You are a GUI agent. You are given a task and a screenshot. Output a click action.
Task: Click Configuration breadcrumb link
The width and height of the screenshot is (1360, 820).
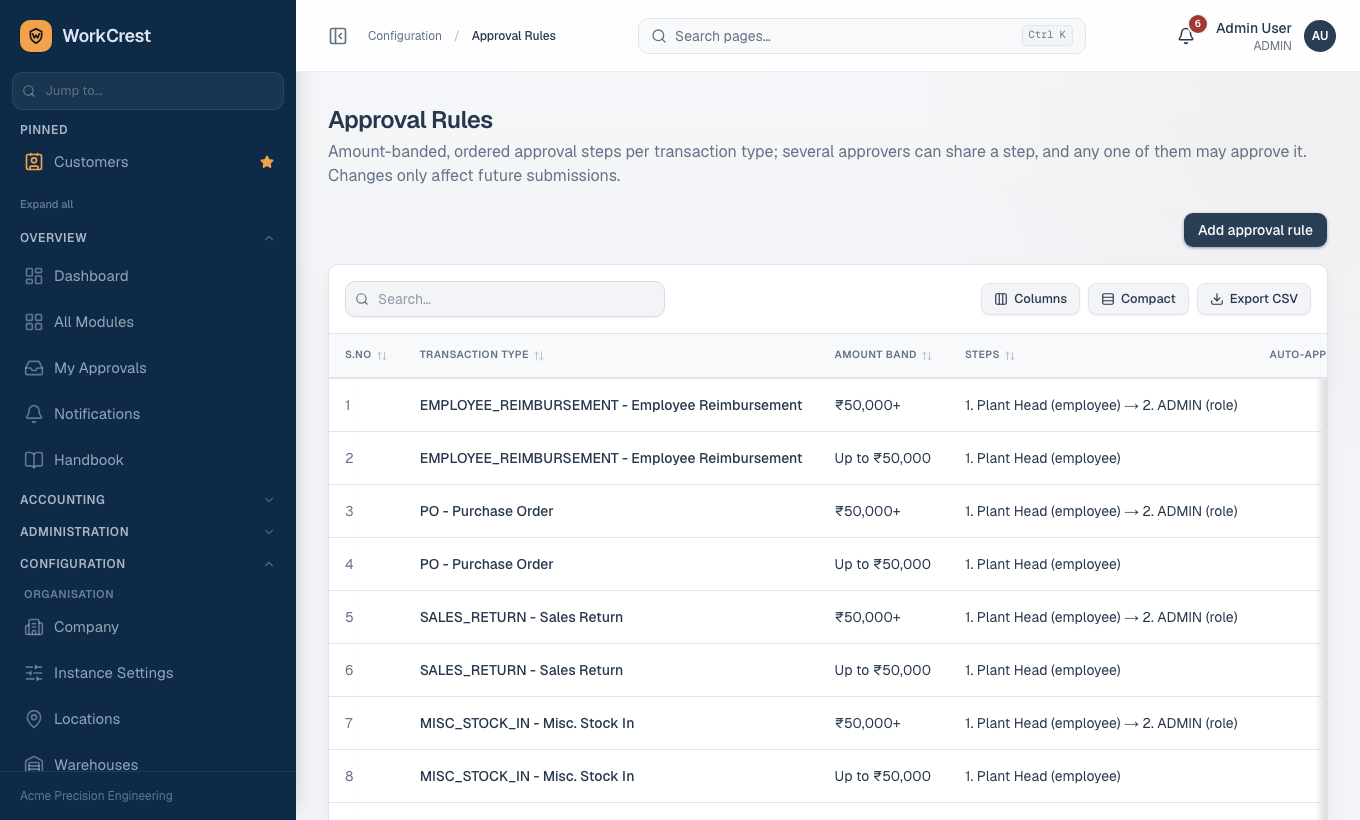[x=405, y=36]
